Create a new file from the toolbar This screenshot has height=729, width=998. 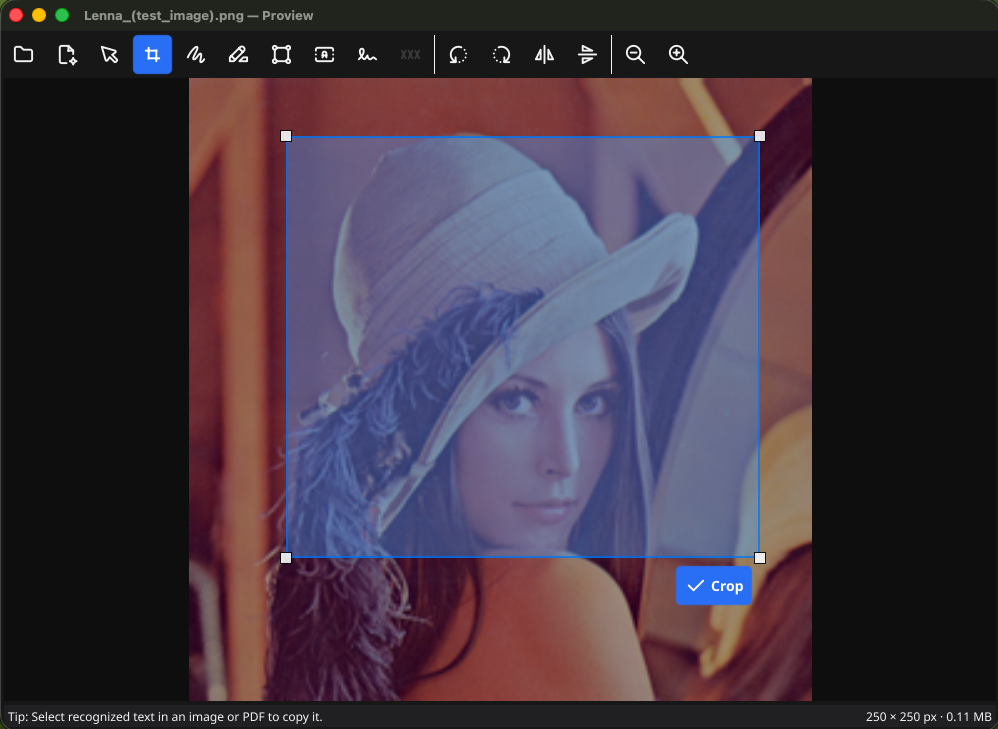67,55
